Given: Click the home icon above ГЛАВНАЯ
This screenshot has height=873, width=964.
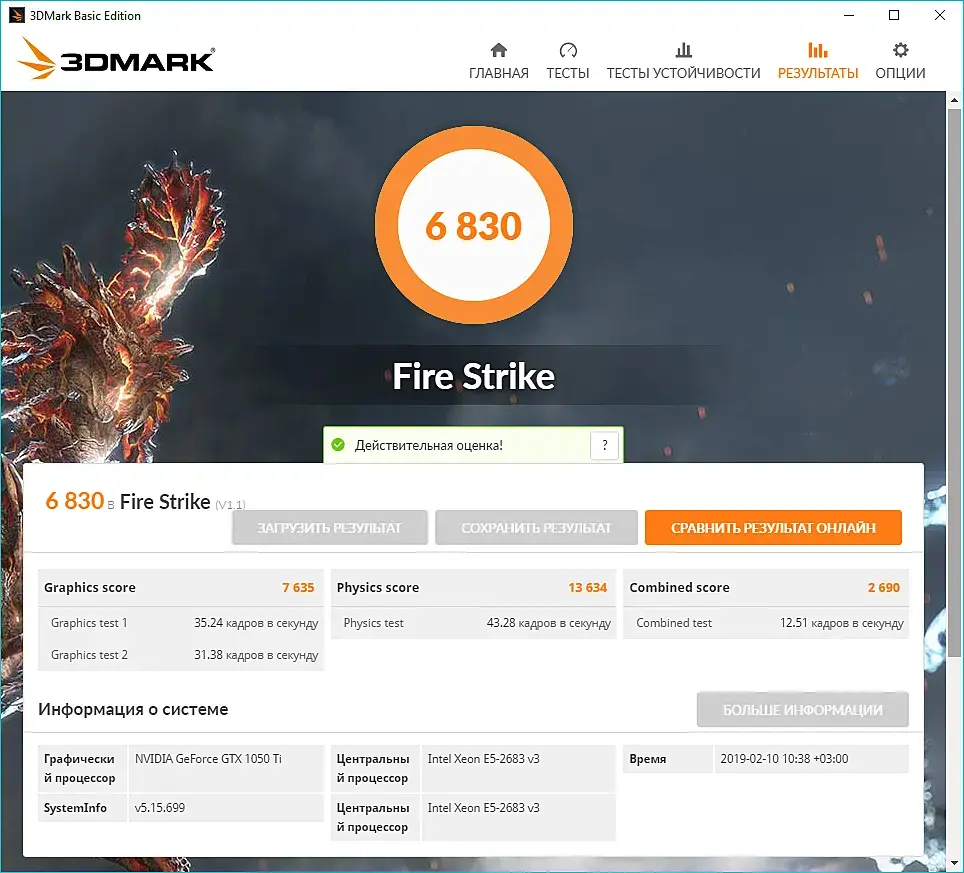Looking at the screenshot, I should (x=499, y=50).
